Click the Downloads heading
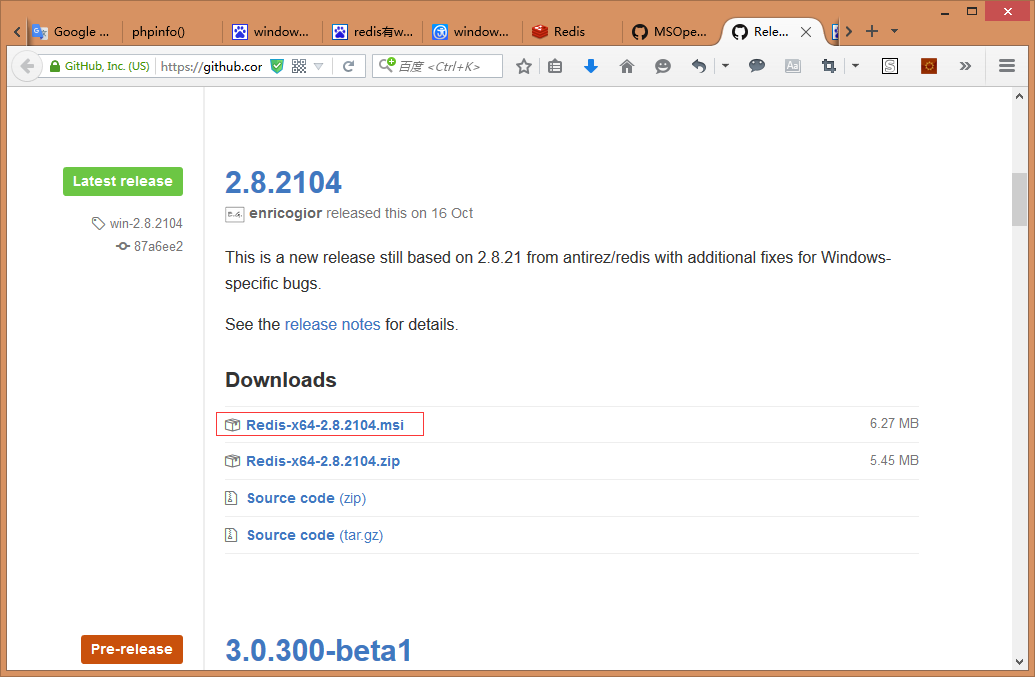This screenshot has height=677, width=1035. coord(281,380)
